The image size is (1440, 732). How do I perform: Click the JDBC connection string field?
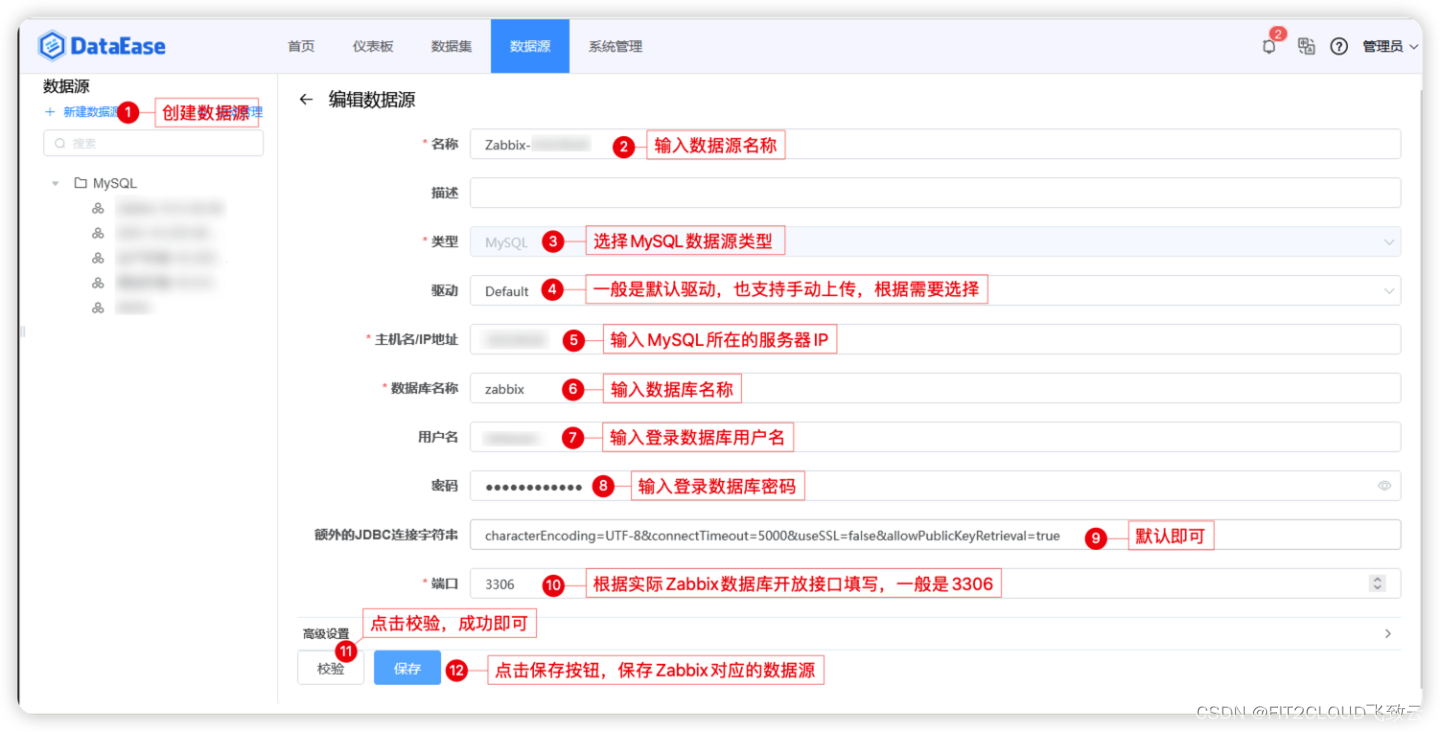935,535
